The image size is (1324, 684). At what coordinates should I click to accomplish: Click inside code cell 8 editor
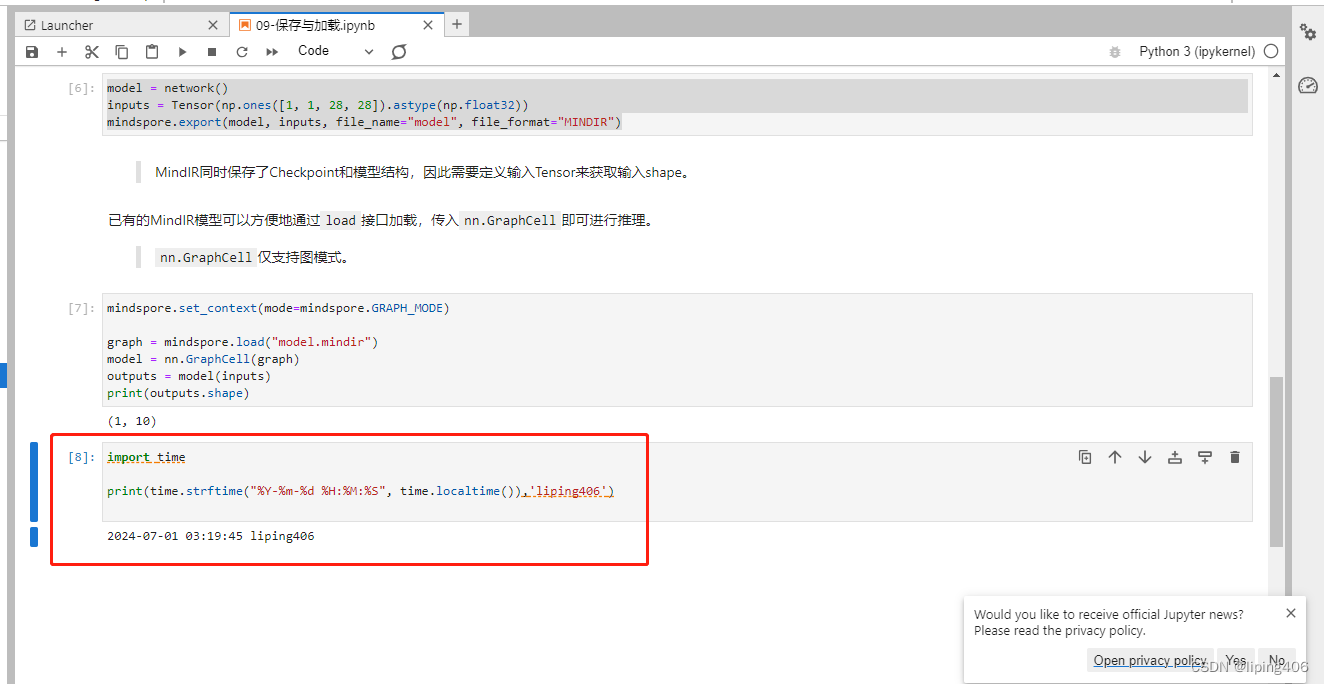click(x=677, y=482)
